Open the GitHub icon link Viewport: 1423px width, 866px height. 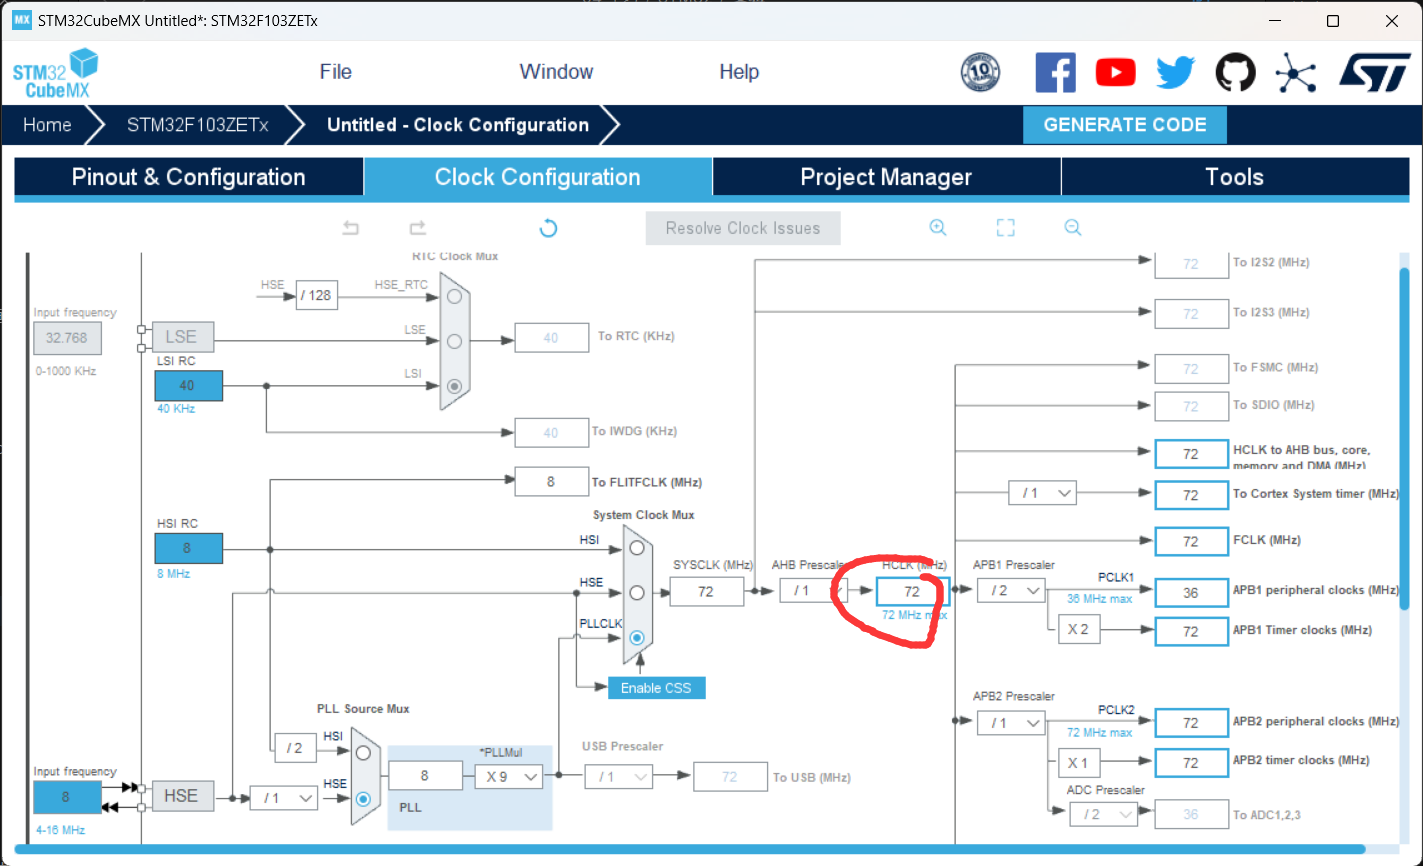click(1235, 72)
